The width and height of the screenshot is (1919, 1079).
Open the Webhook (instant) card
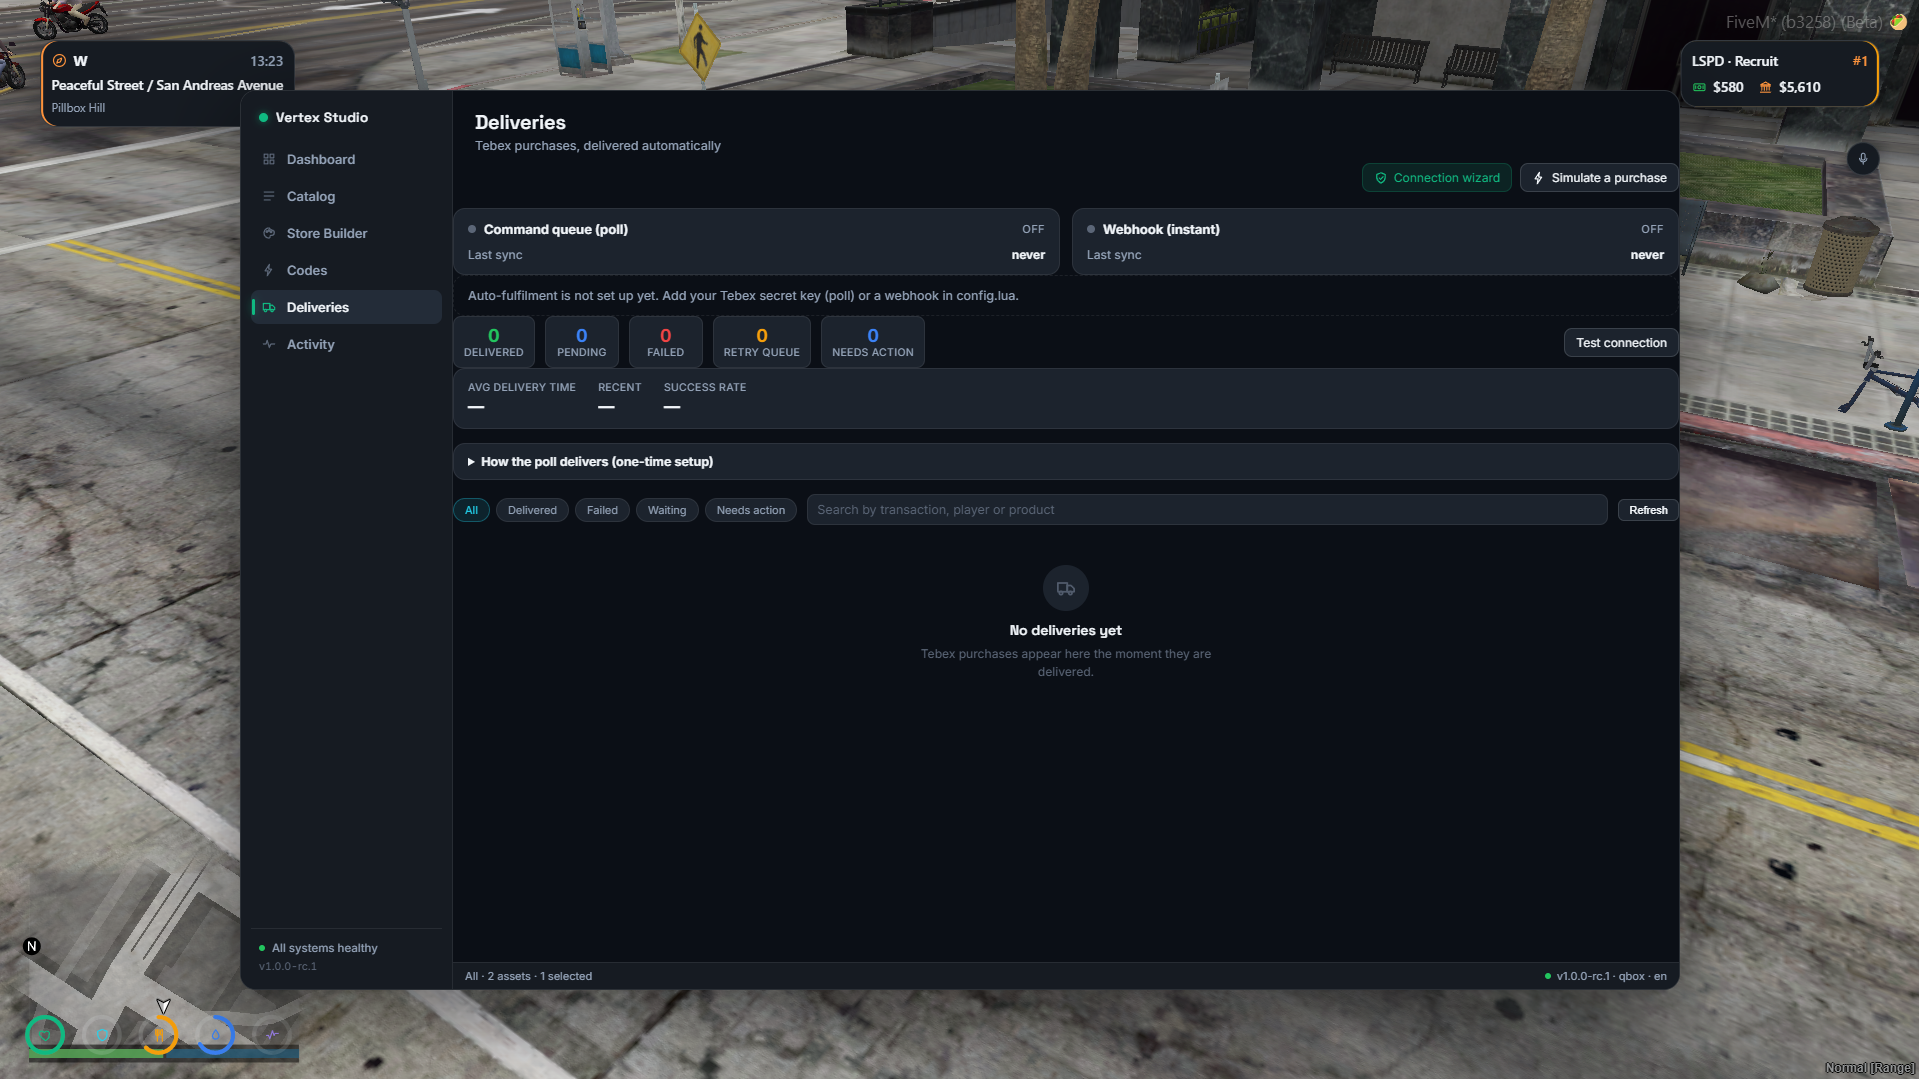1375,242
